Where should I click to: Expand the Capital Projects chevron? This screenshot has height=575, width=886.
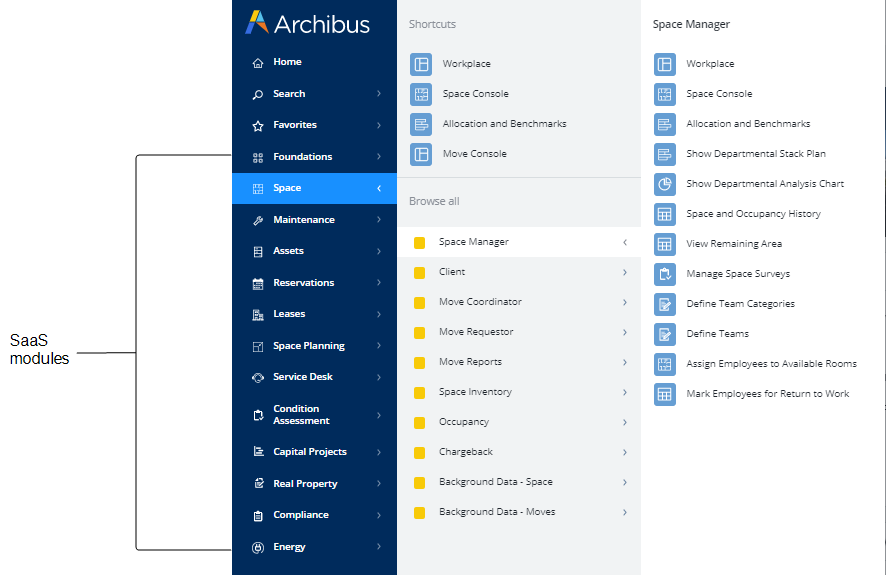point(379,452)
